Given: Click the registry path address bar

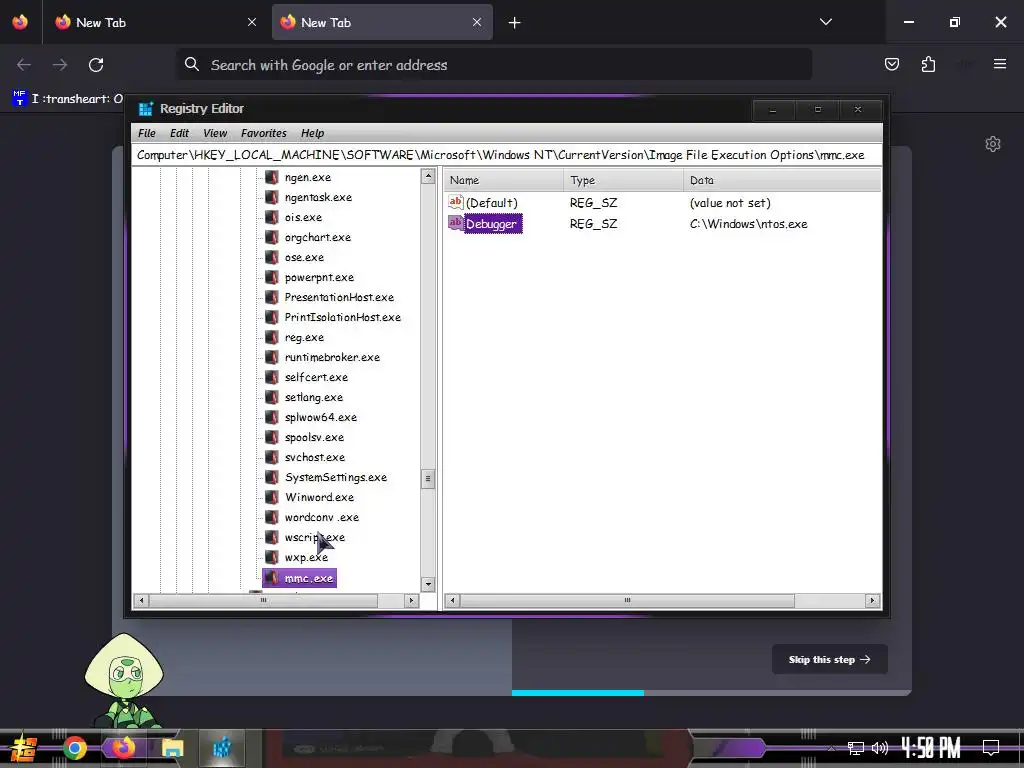Looking at the screenshot, I should tap(507, 155).
